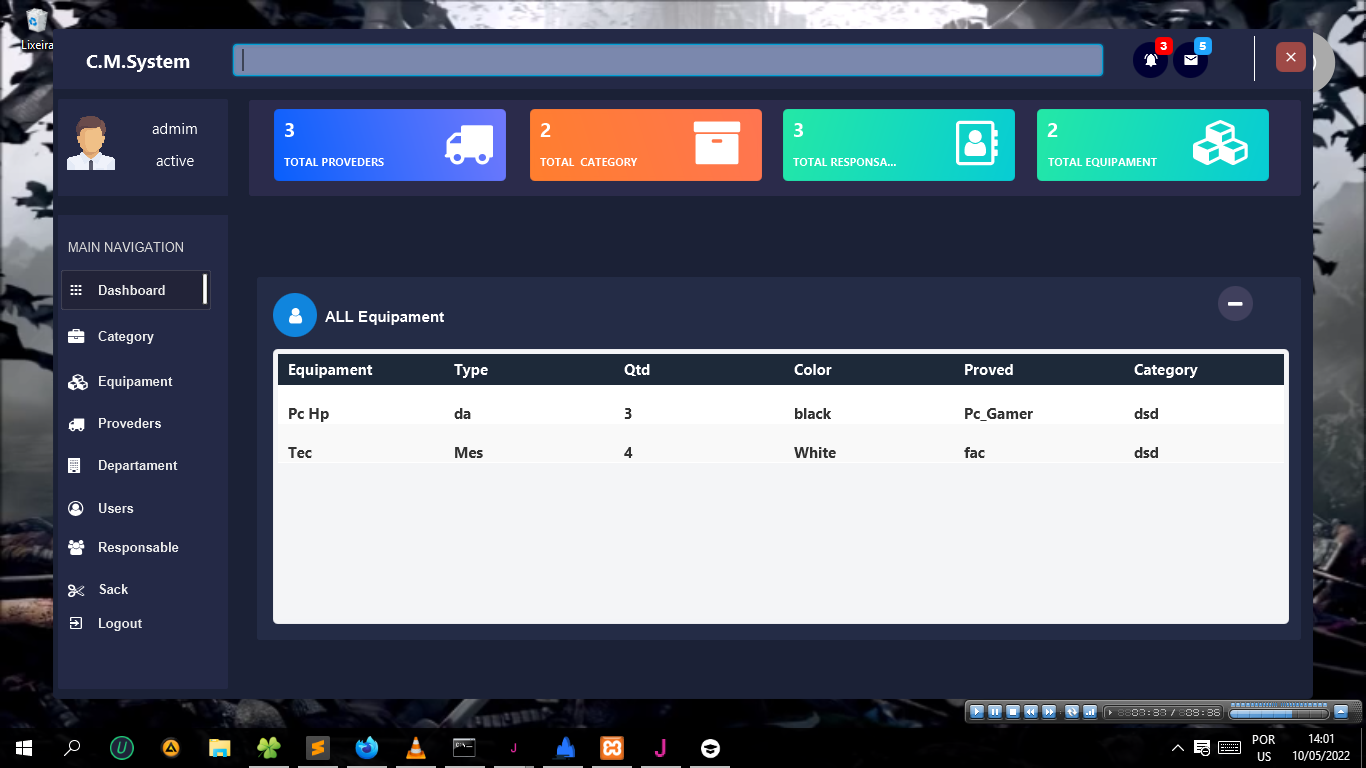Click the user circle icon next to Users
Screen dimensions: 1366x768
(x=75, y=508)
